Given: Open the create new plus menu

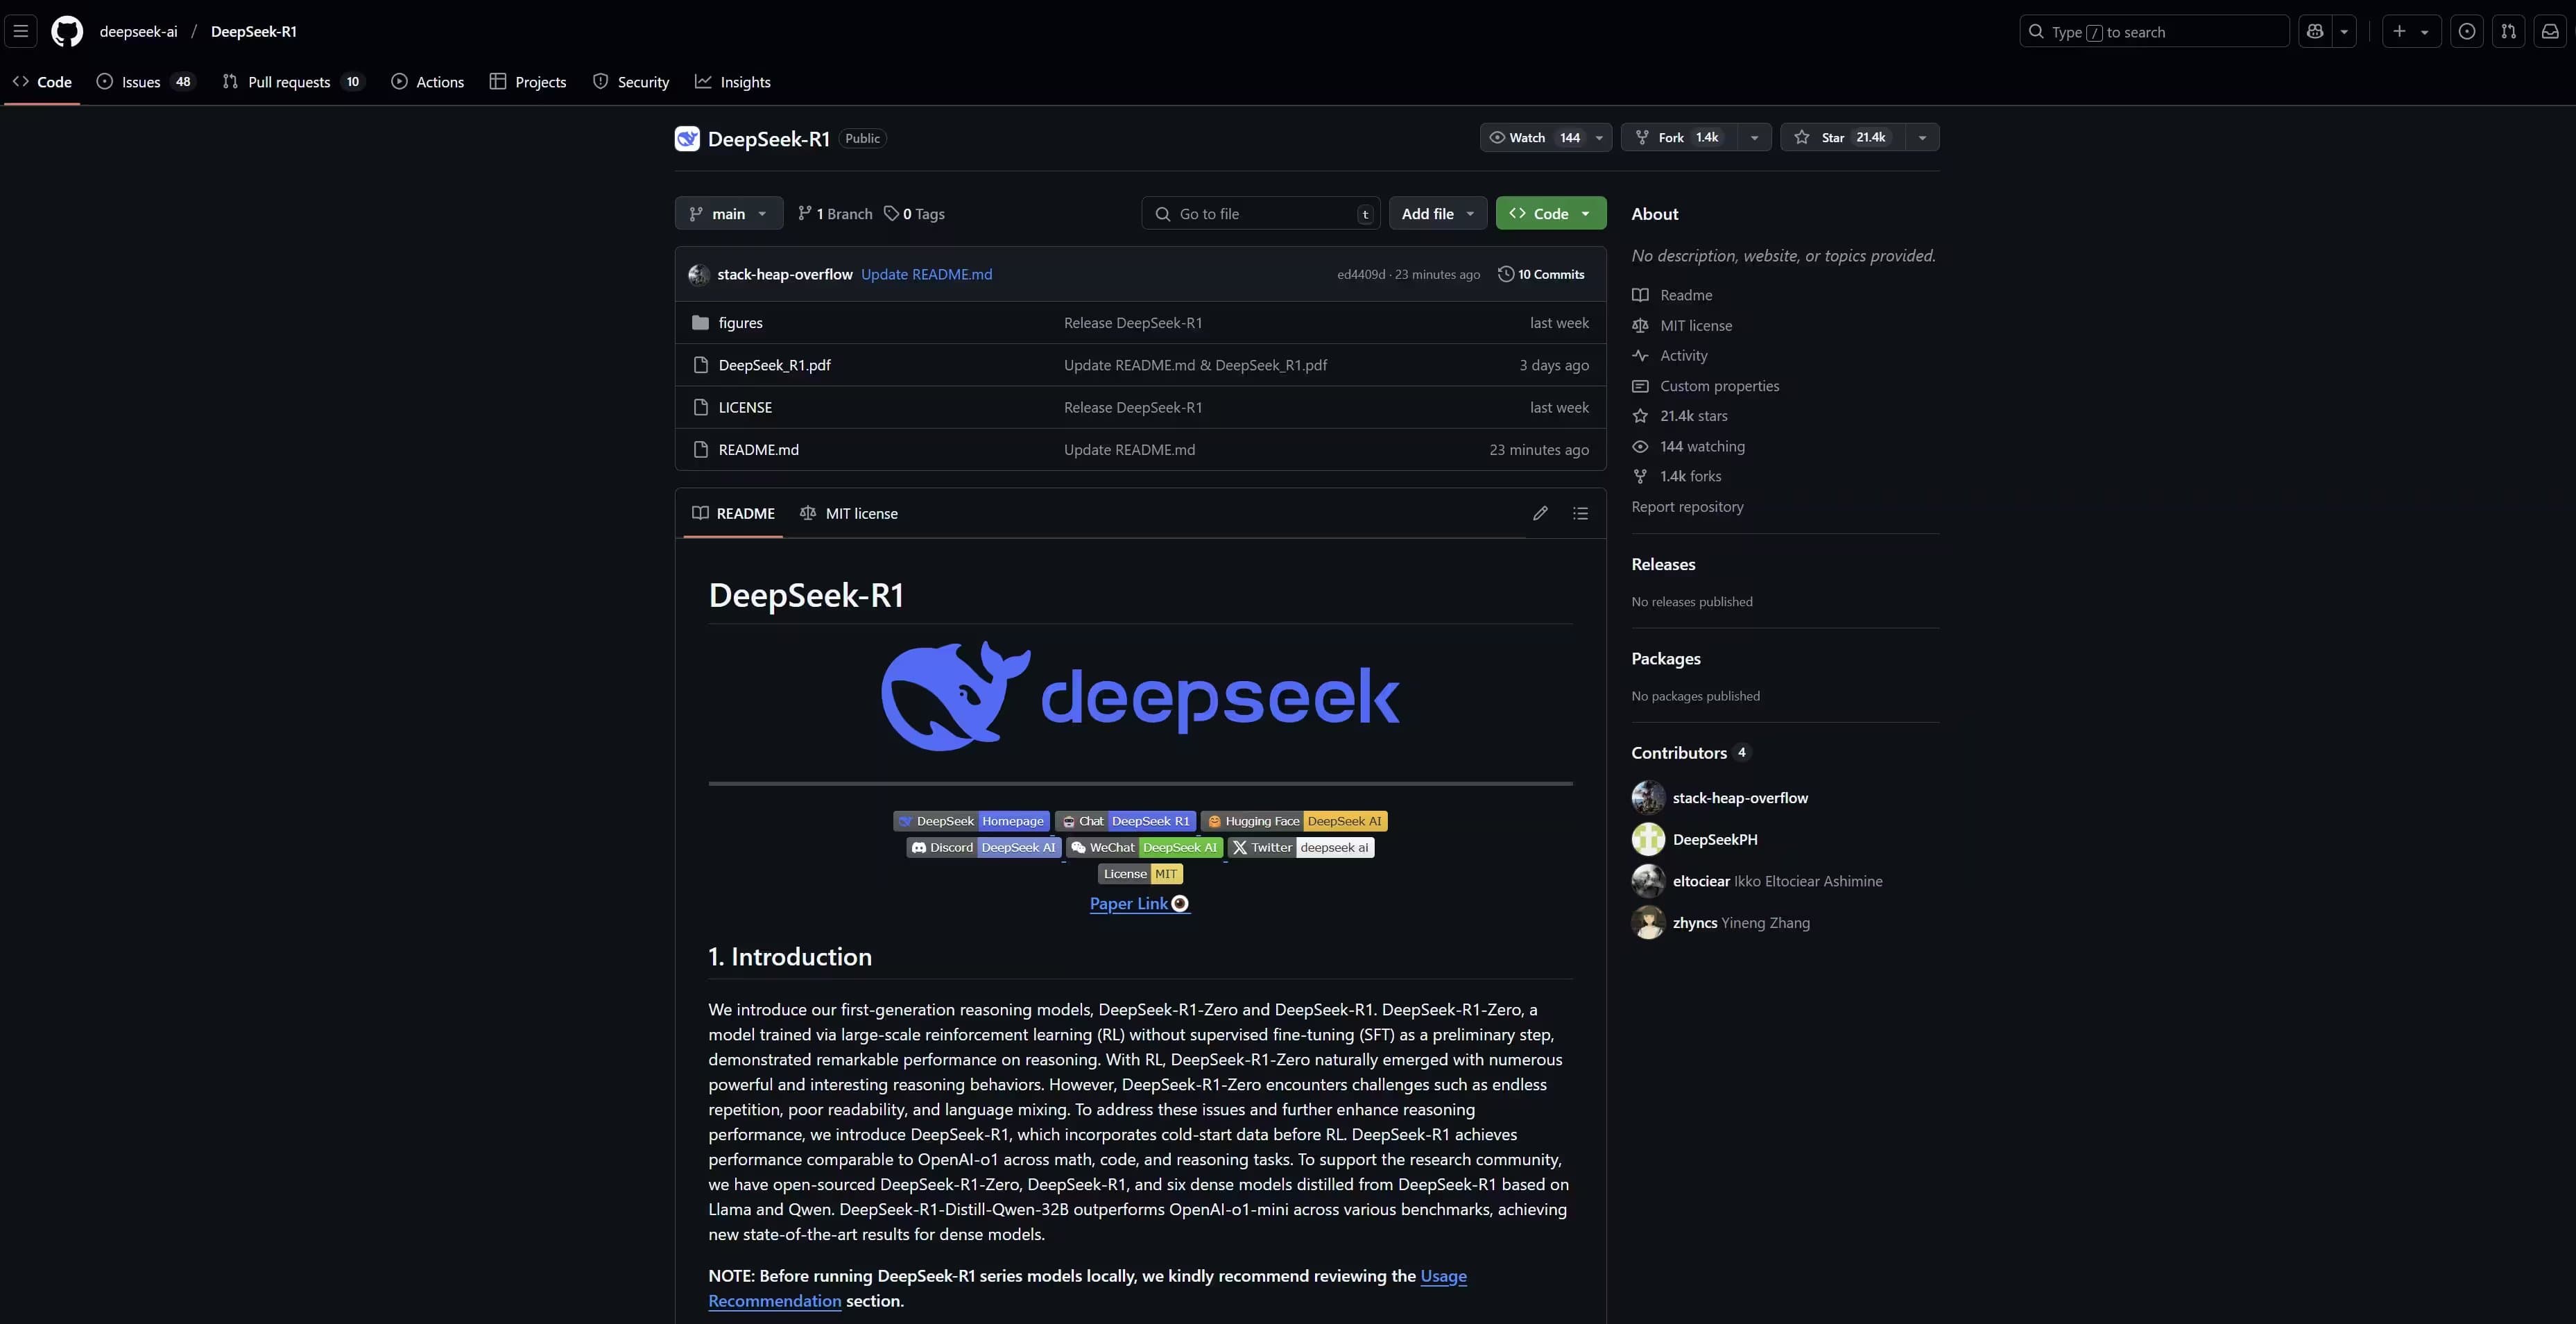Looking at the screenshot, I should click(2411, 31).
